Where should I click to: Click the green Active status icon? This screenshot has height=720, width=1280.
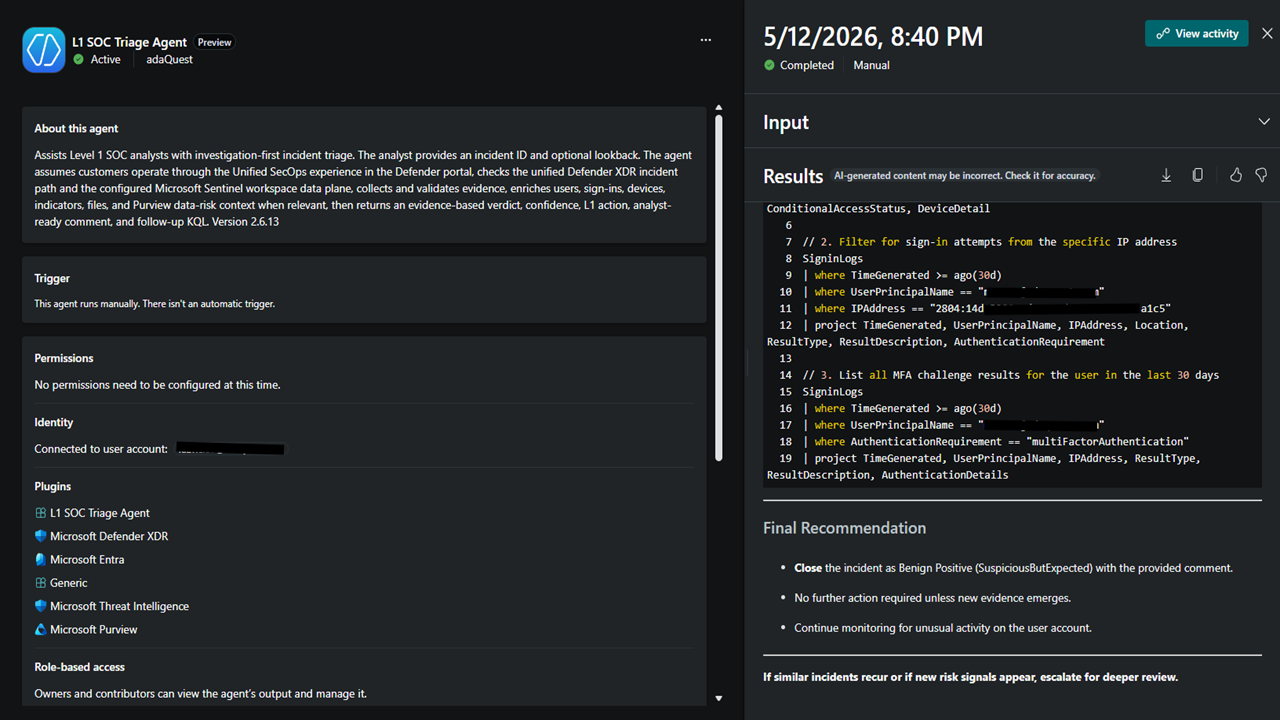tap(79, 59)
